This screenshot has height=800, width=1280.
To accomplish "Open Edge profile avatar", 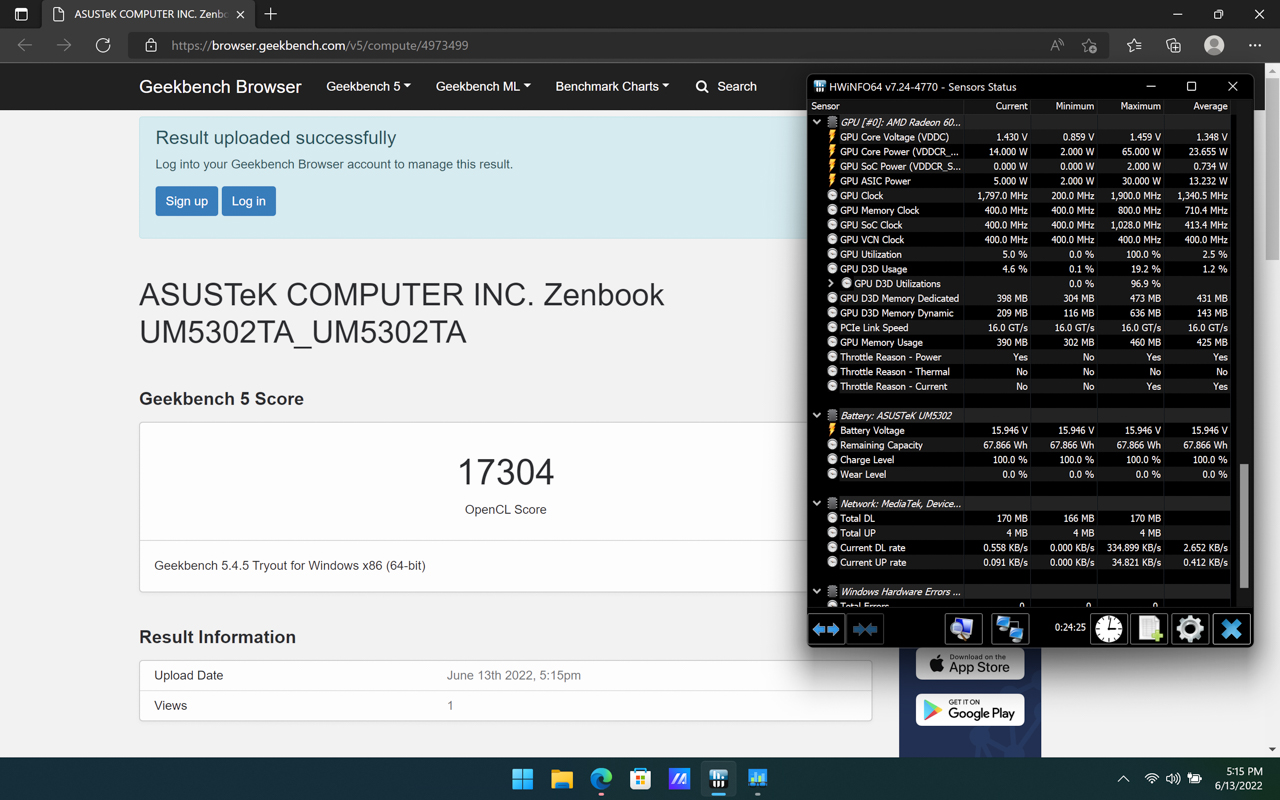I will click(1214, 45).
